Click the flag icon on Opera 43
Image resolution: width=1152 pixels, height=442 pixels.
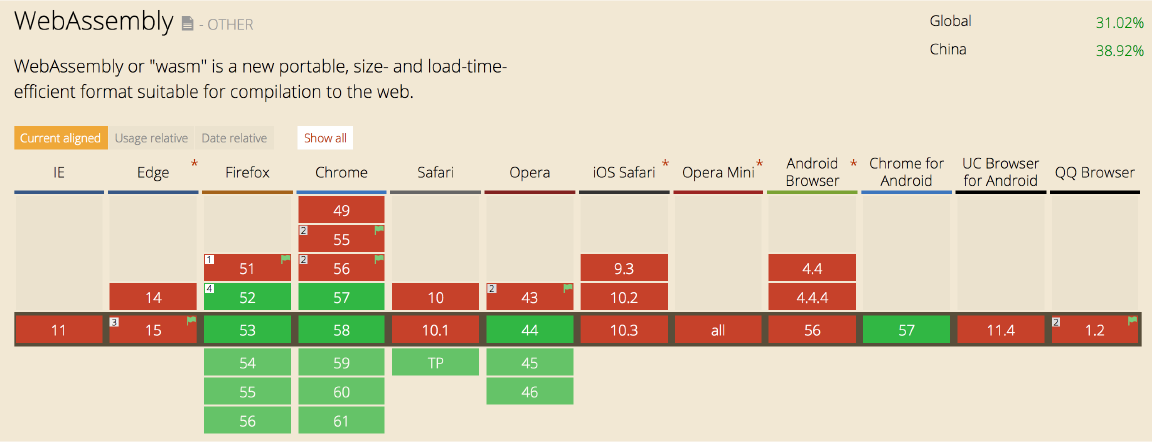point(567,289)
